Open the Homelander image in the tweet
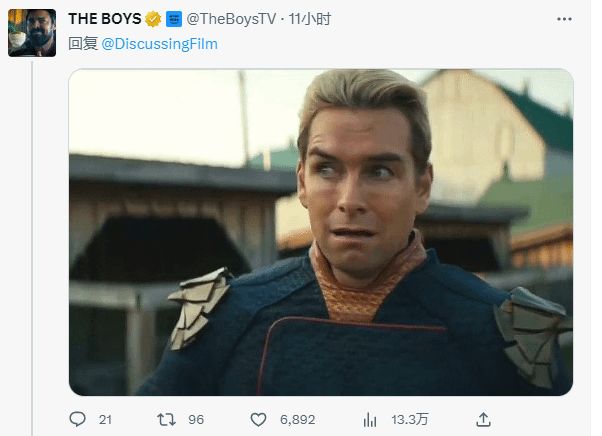 [320, 231]
